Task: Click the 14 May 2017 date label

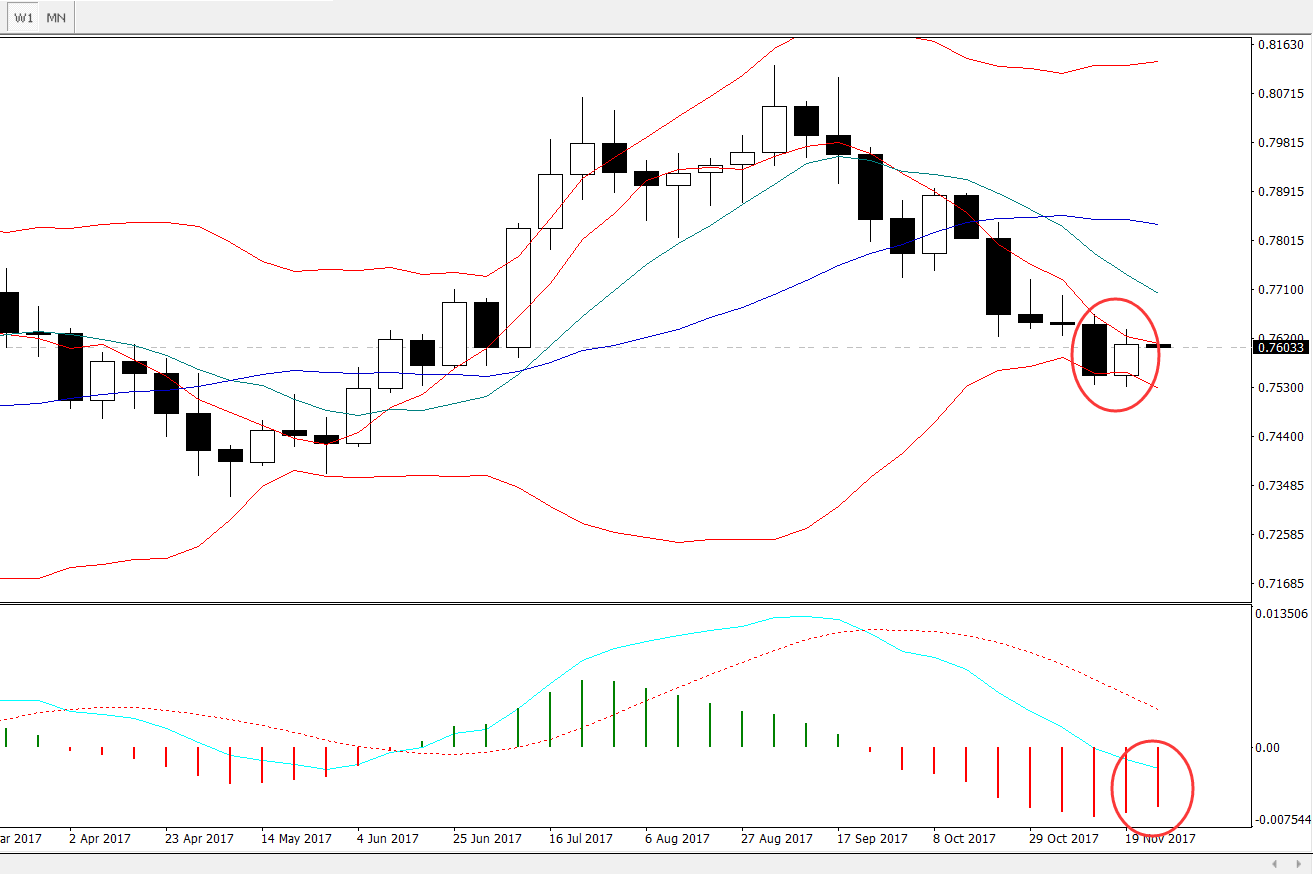Action: coord(294,839)
